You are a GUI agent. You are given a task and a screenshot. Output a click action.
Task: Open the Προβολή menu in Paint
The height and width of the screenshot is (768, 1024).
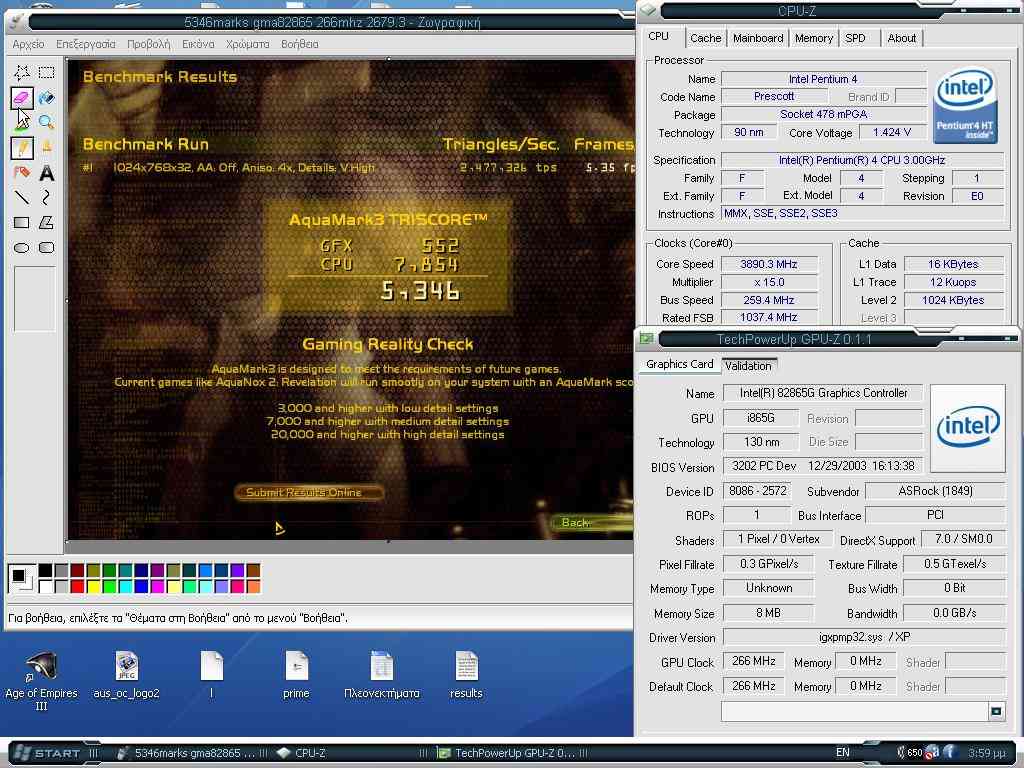click(x=149, y=44)
